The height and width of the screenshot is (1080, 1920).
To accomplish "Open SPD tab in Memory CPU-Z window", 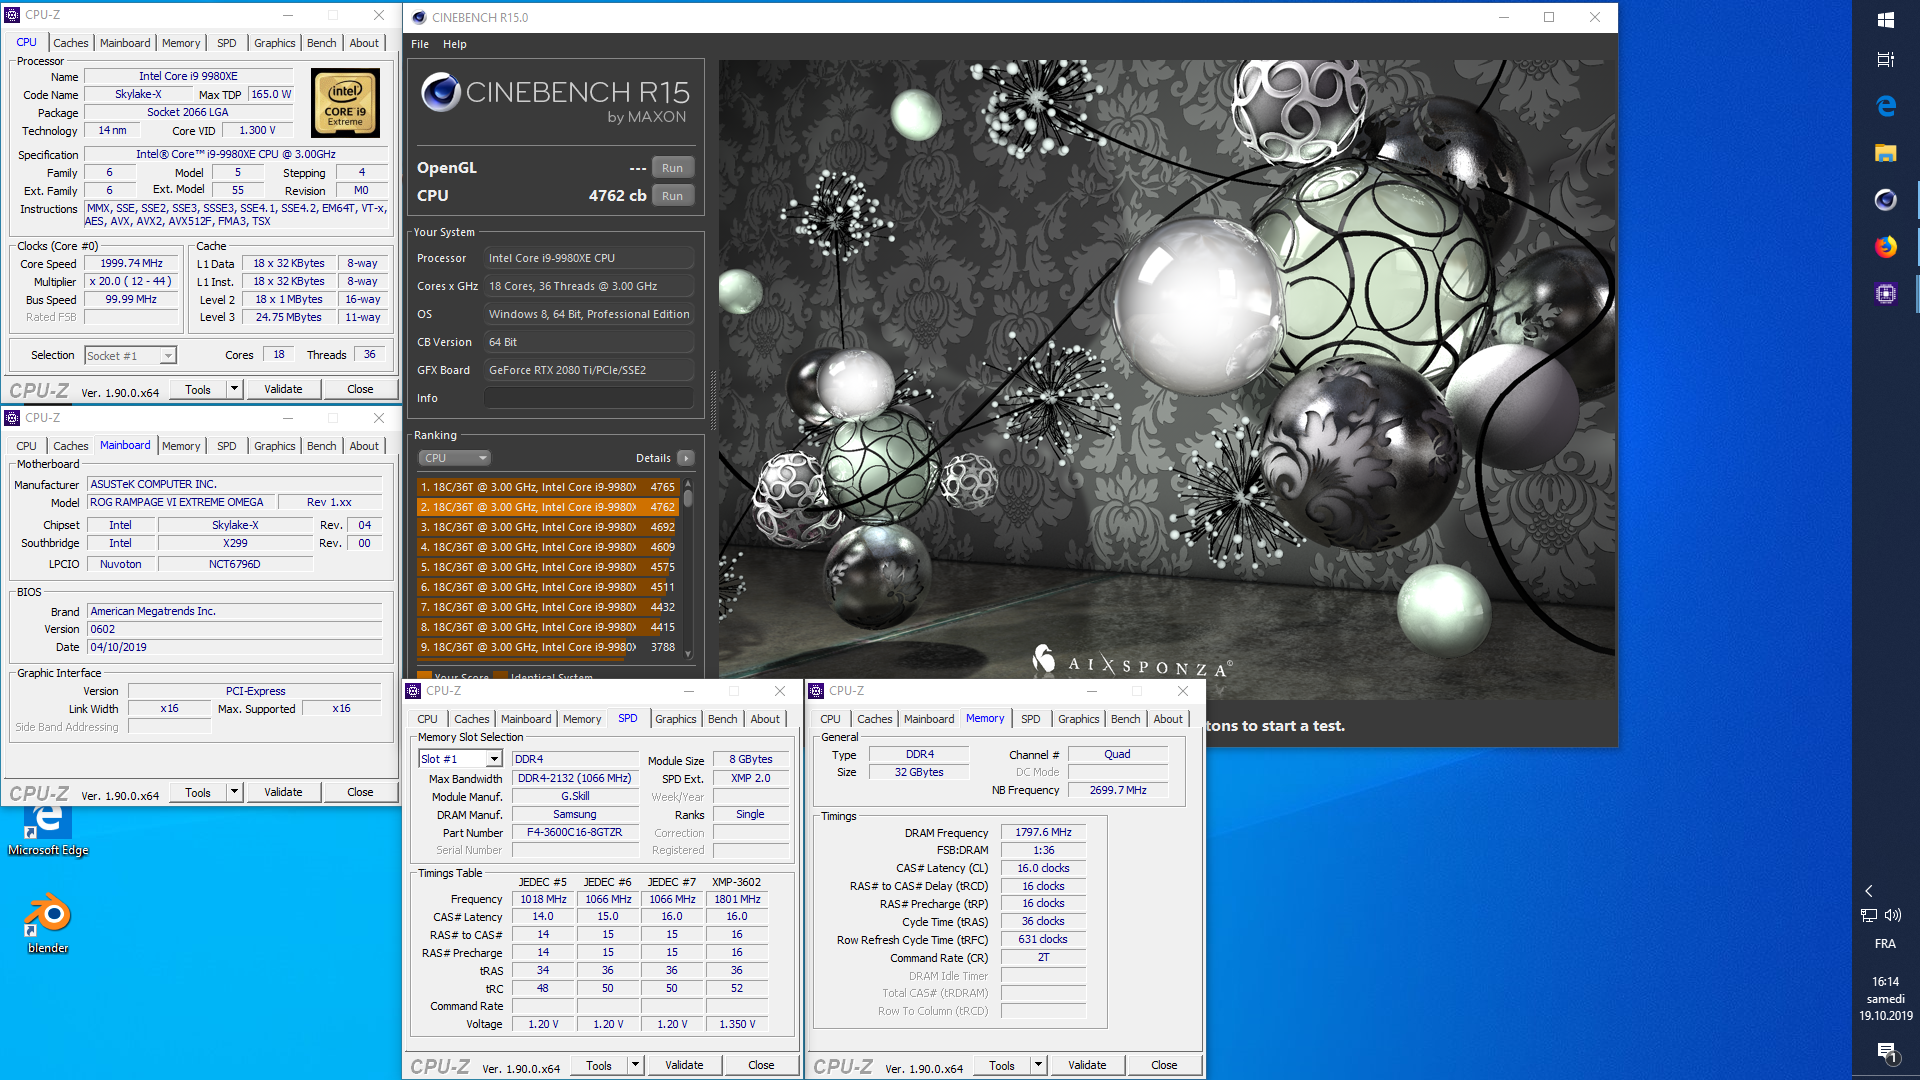I will 1030,719.
